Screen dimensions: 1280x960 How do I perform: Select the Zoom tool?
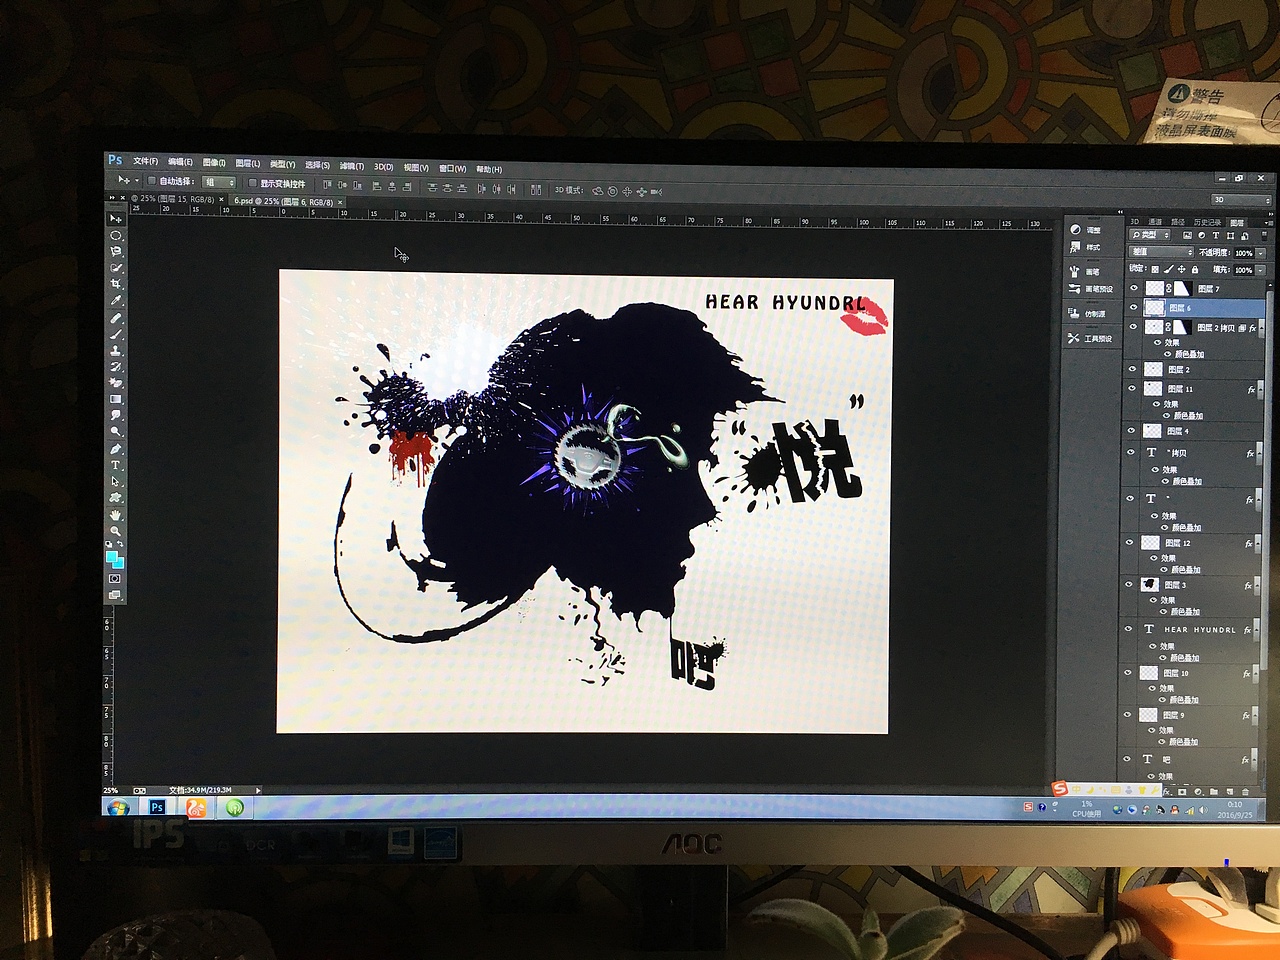[x=116, y=531]
